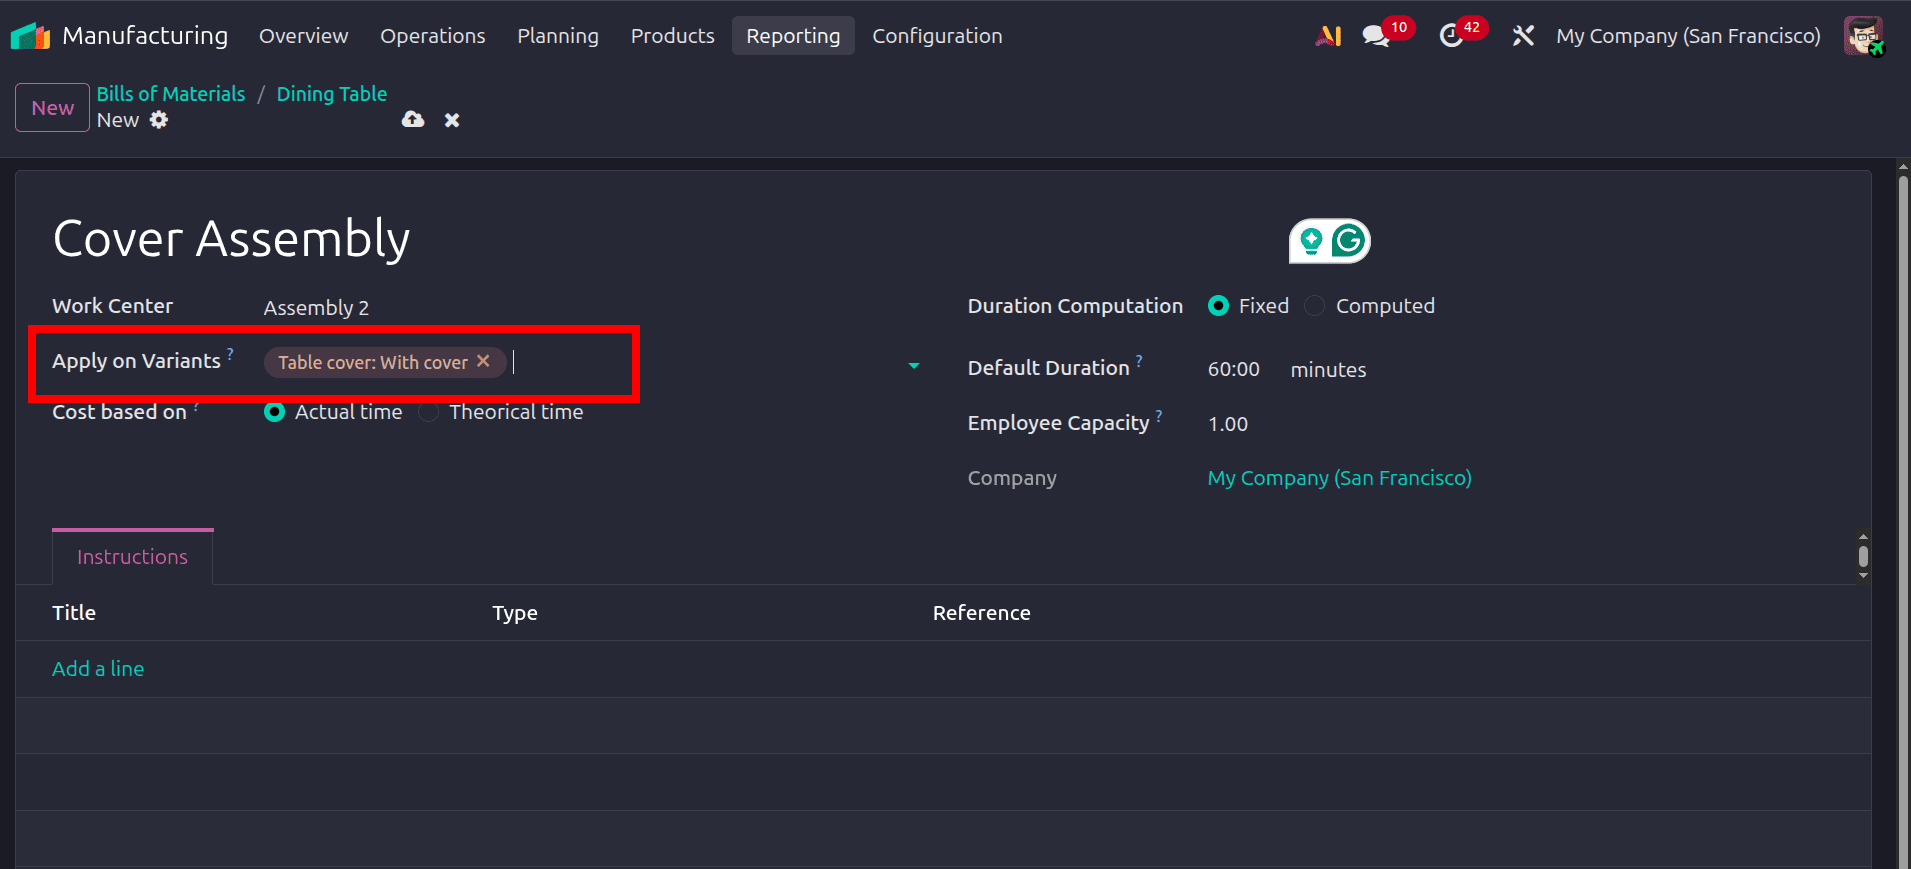Open the Overview menu

[303, 36]
